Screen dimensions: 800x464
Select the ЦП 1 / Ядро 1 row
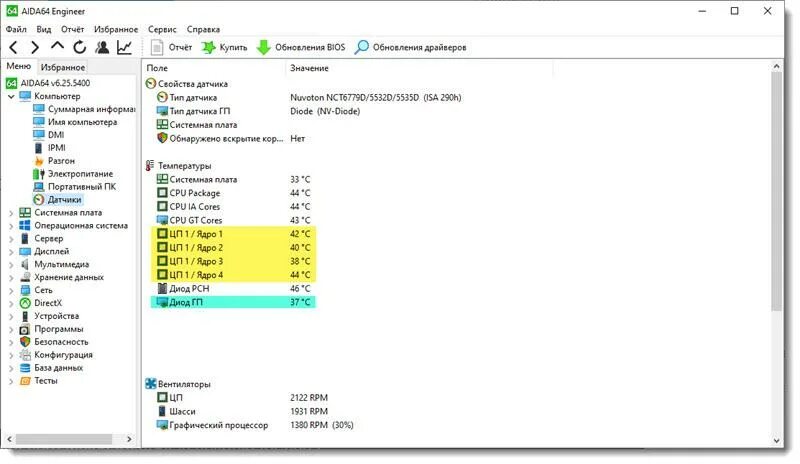pos(233,234)
